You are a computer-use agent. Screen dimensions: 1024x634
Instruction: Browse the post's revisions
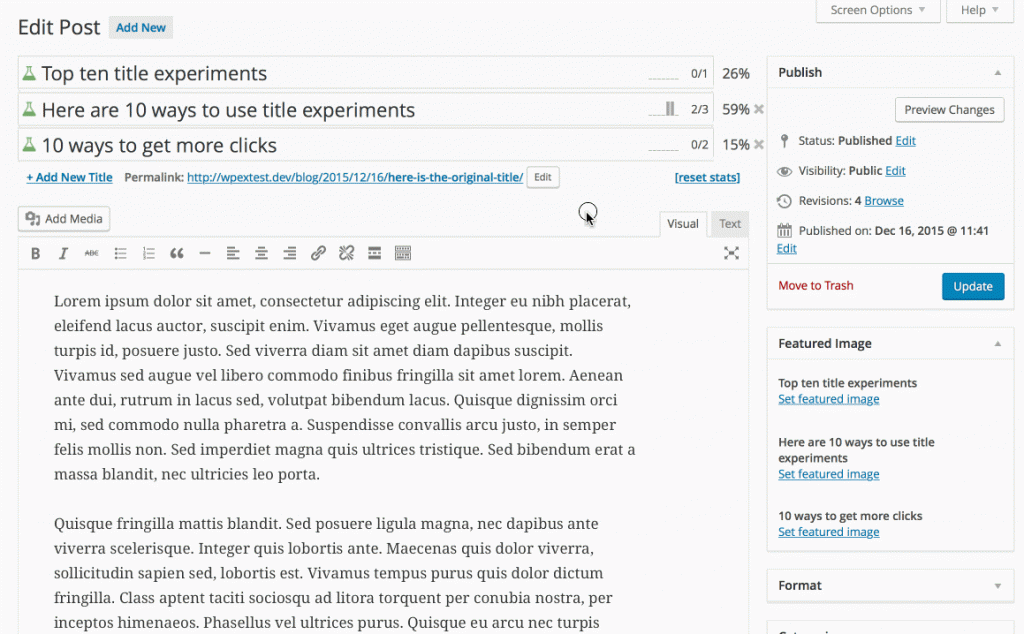(884, 200)
